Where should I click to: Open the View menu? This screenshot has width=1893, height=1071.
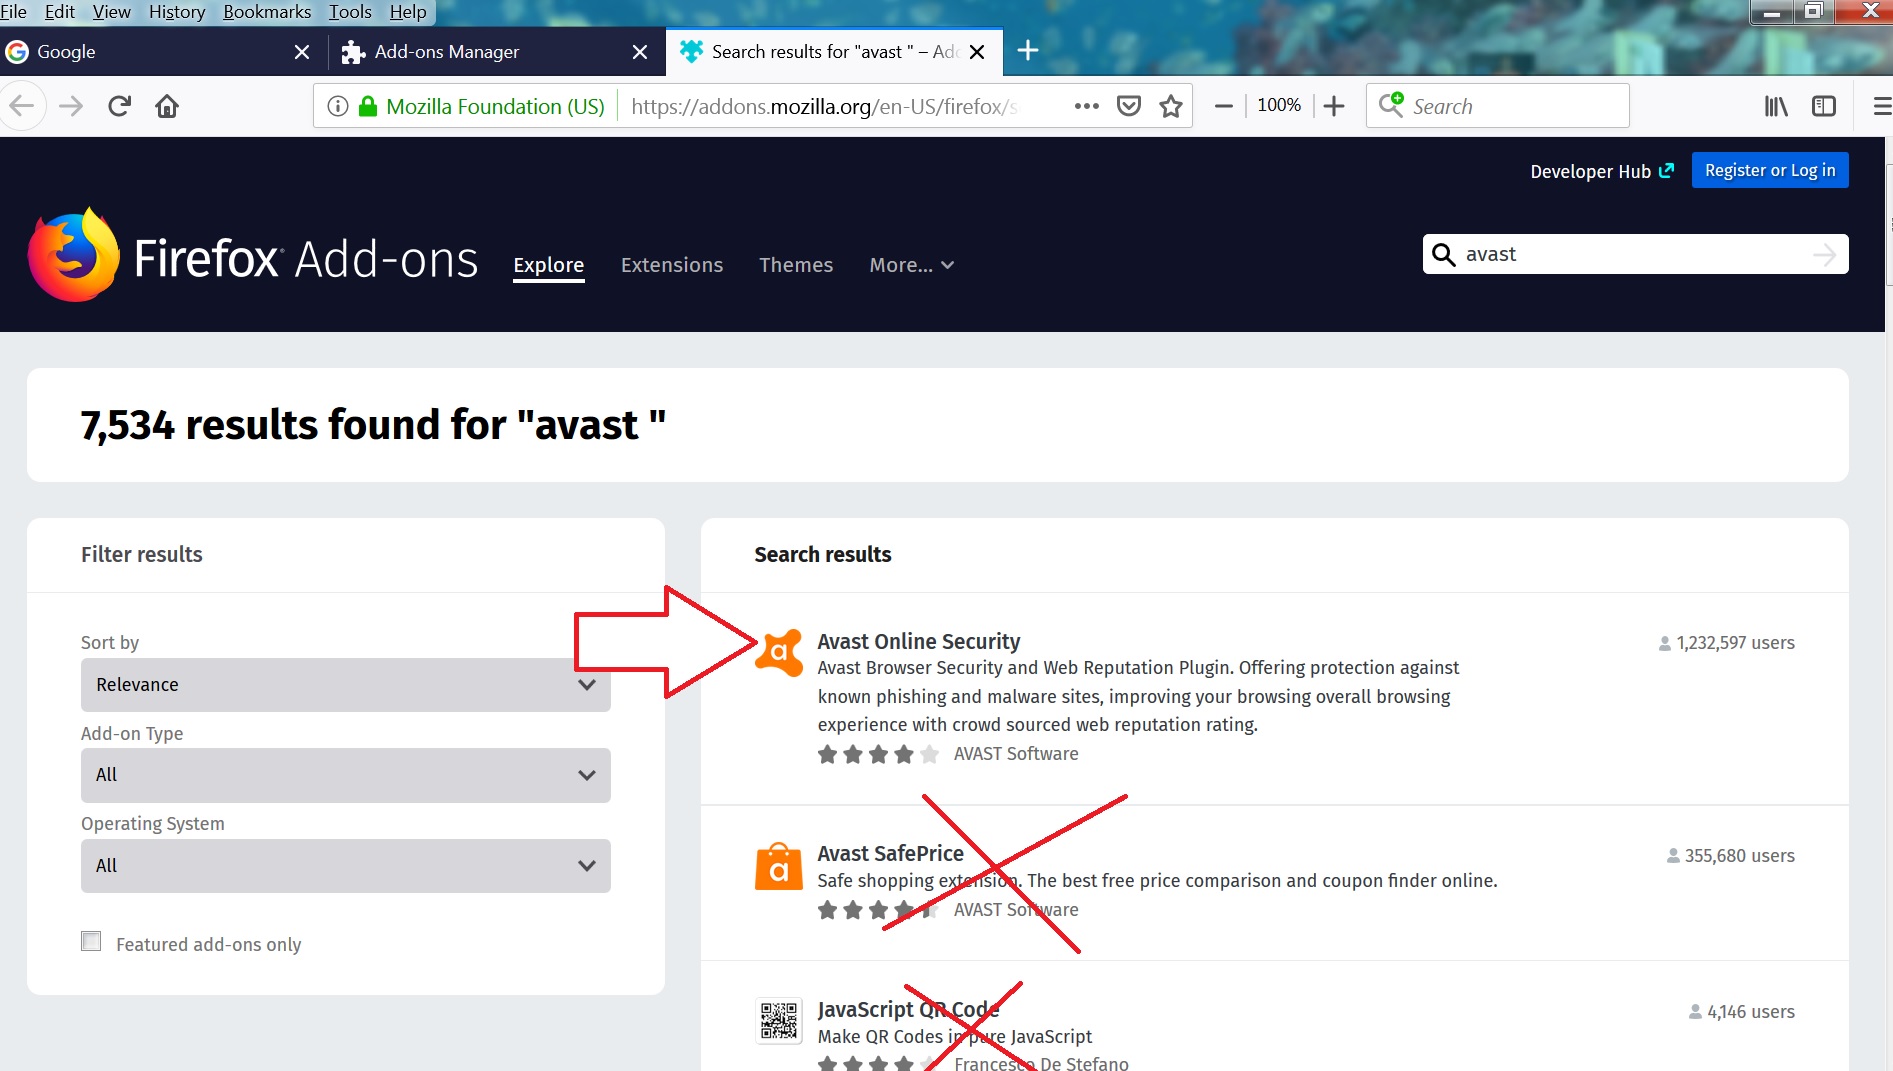[x=111, y=12]
